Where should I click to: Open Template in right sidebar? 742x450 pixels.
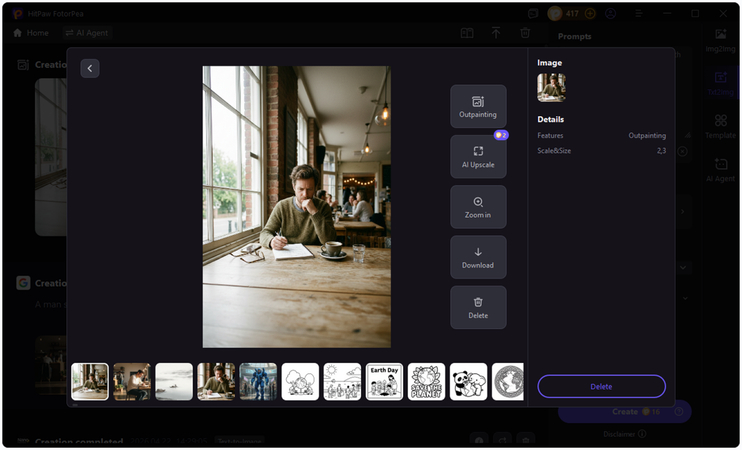point(721,126)
